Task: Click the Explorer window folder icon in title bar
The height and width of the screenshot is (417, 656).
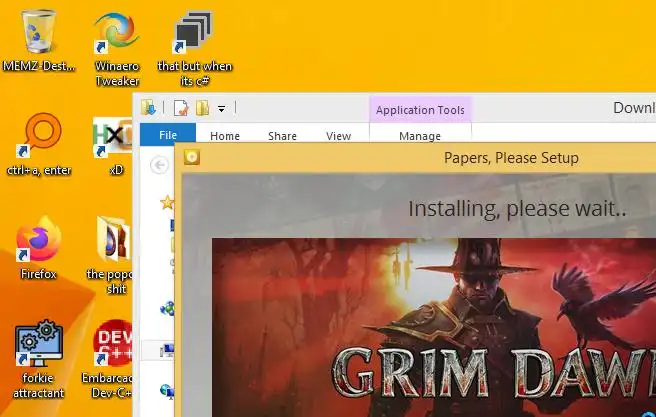Action: [x=149, y=107]
